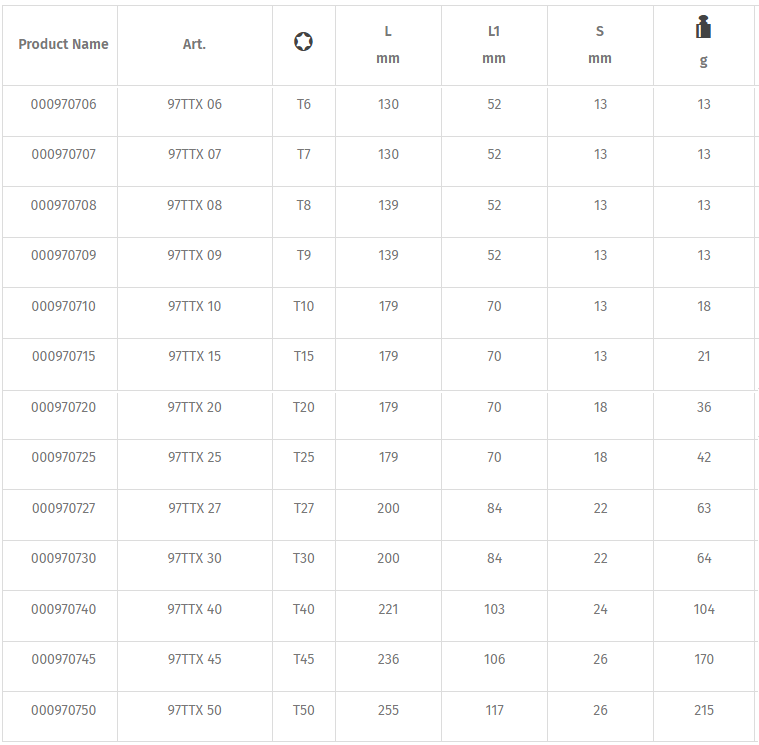
Task: Click the L1 mm column header
Action: point(494,45)
